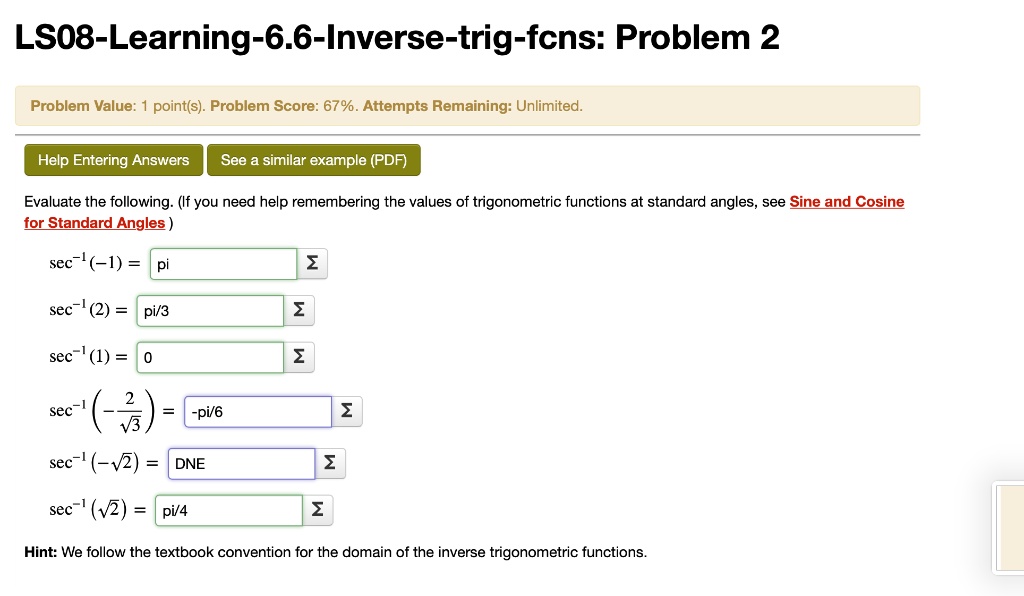Viewport: 1024px width, 596px height.
Task: Click inside the answer box containing pi
Action: point(223,263)
